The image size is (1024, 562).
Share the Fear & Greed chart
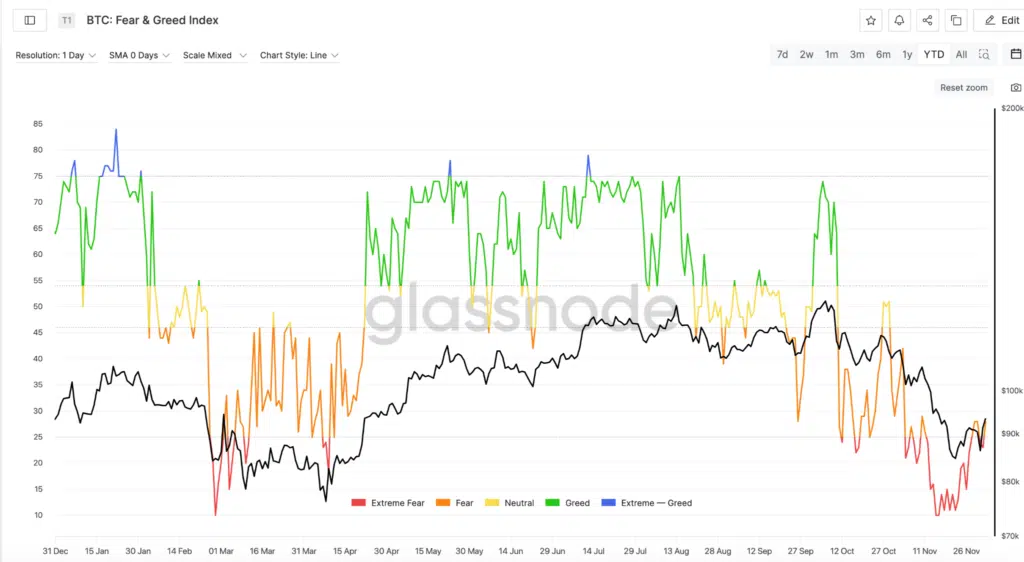(927, 20)
